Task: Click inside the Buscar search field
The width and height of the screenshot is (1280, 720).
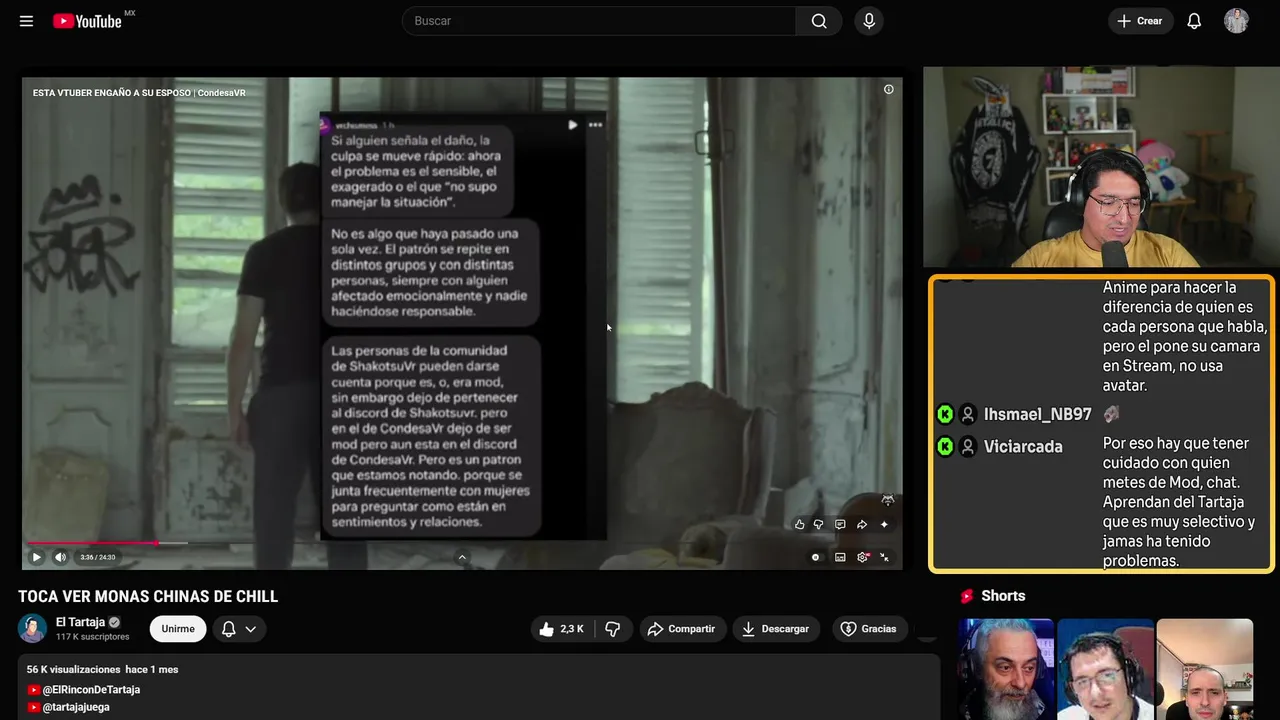Action: (x=599, y=21)
